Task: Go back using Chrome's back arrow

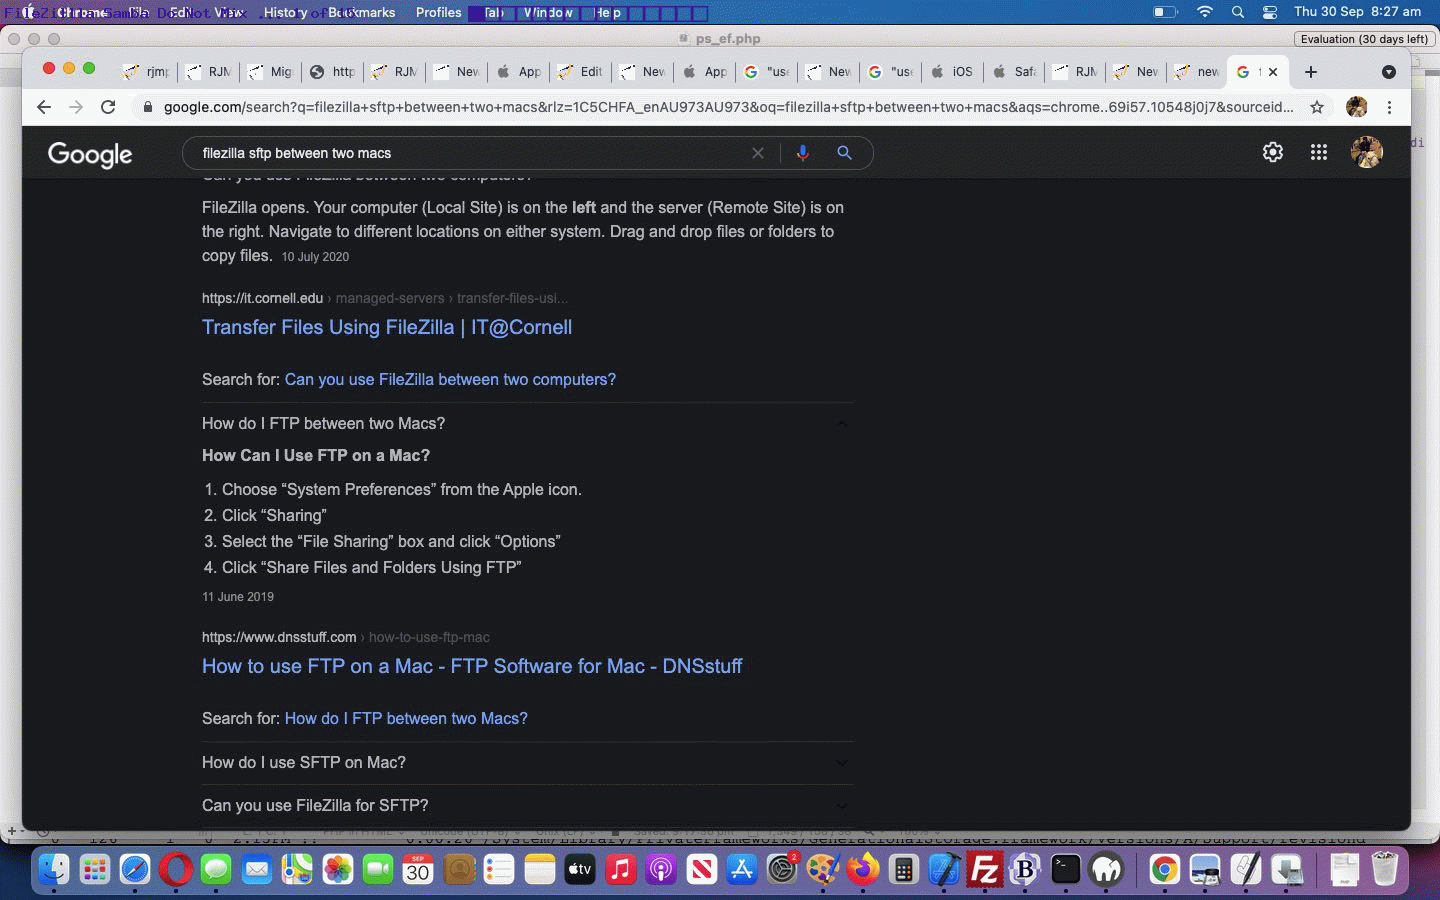Action: coord(43,107)
